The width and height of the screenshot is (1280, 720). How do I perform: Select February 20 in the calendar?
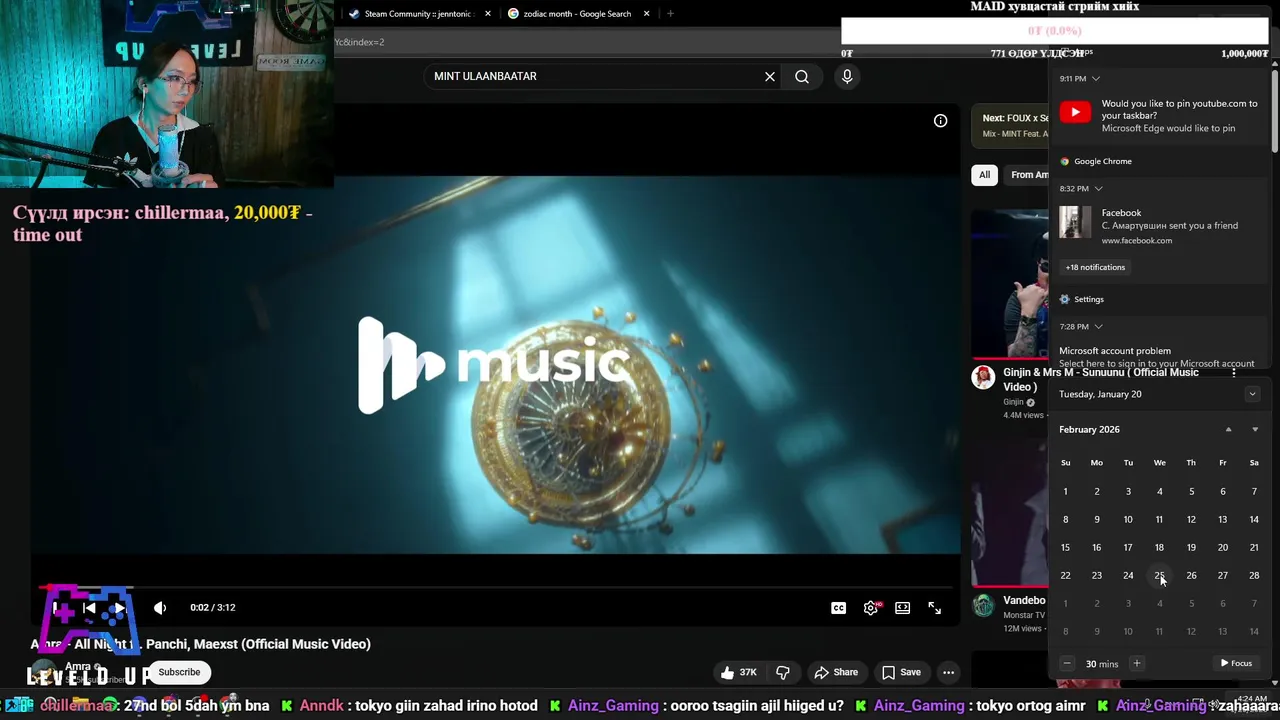coord(1222,547)
